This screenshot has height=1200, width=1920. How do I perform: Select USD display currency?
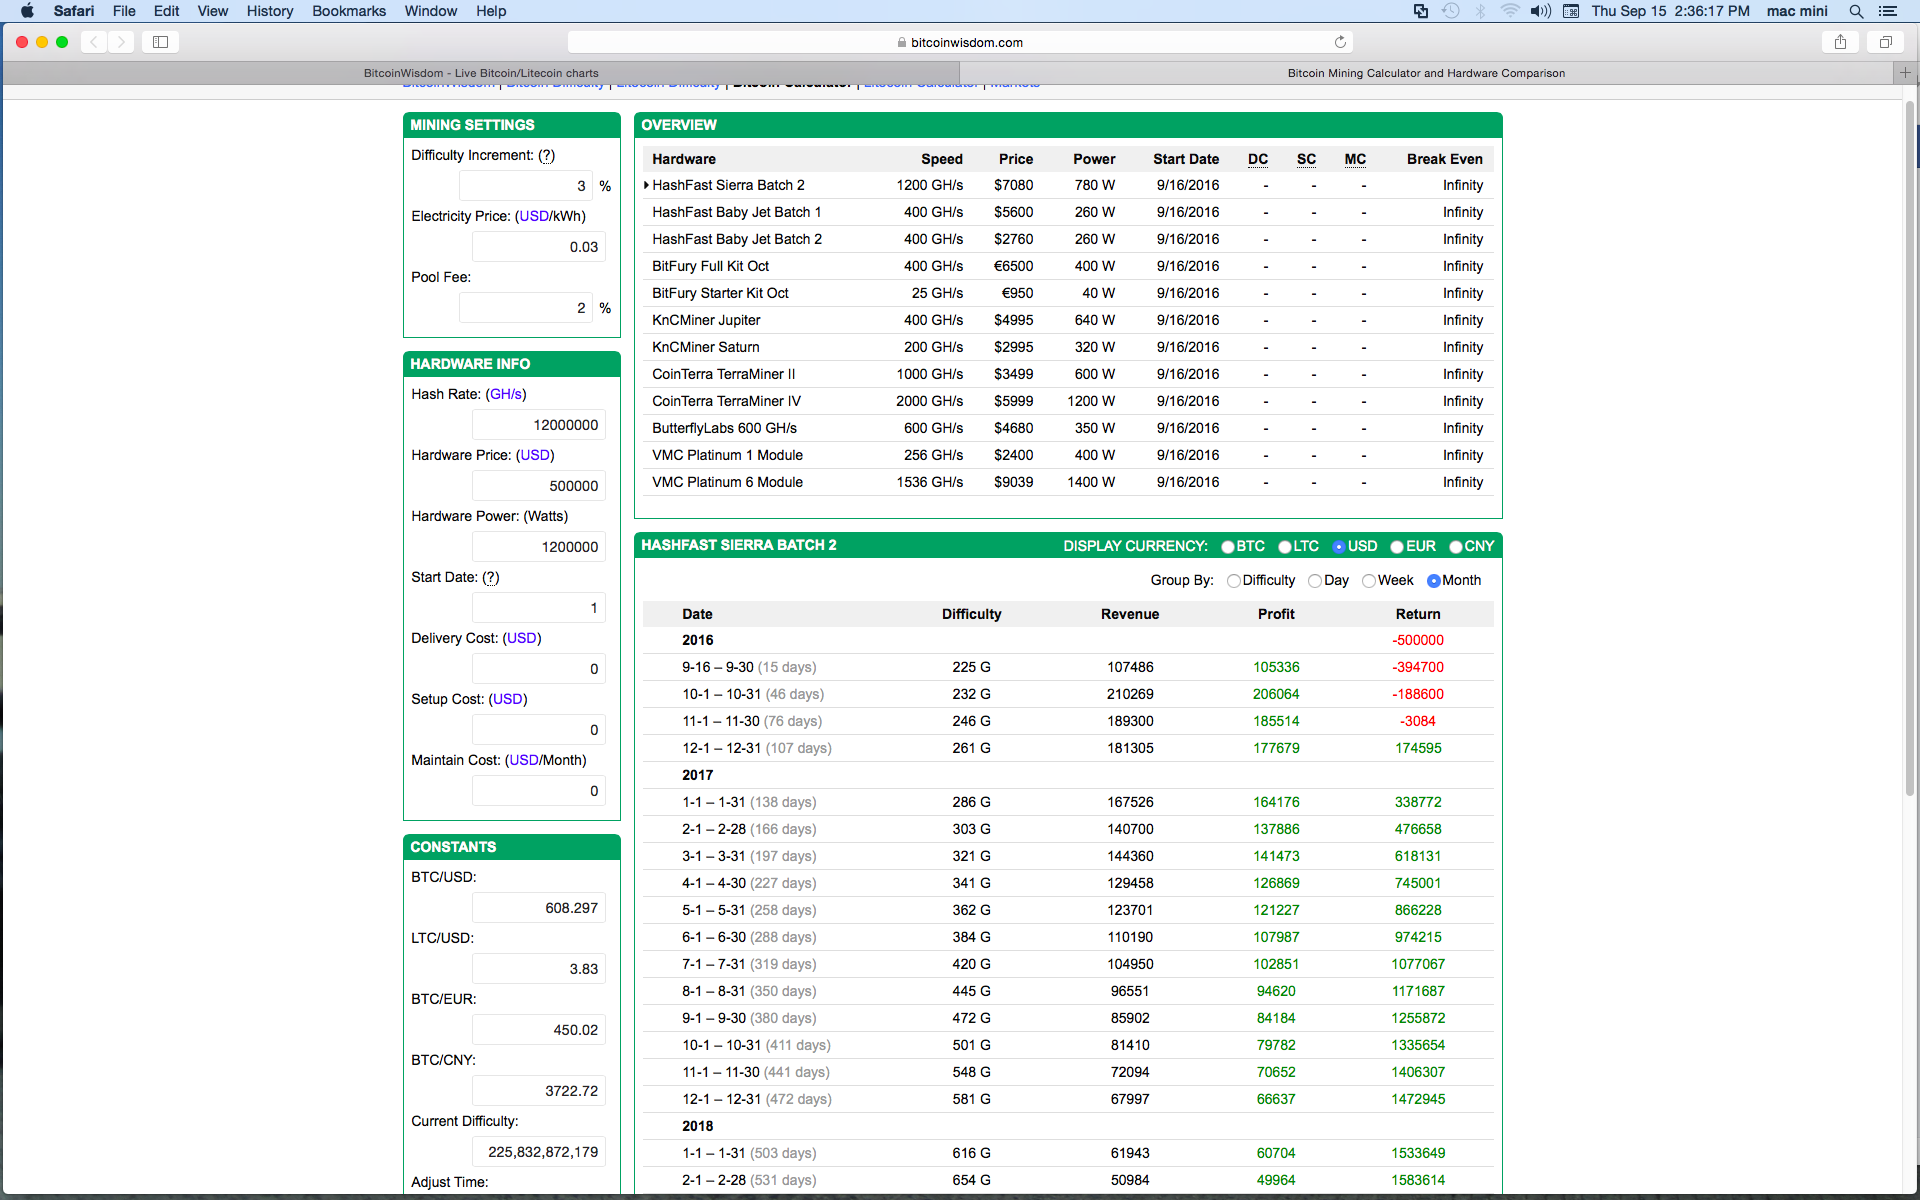pos(1339,547)
